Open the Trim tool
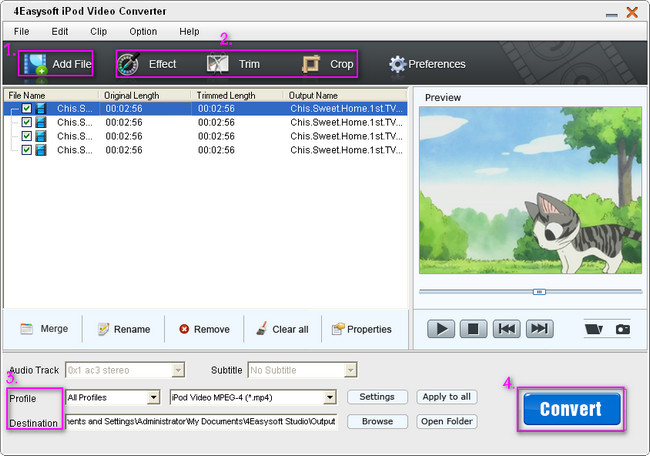The width and height of the screenshot is (650, 456). [x=233, y=64]
